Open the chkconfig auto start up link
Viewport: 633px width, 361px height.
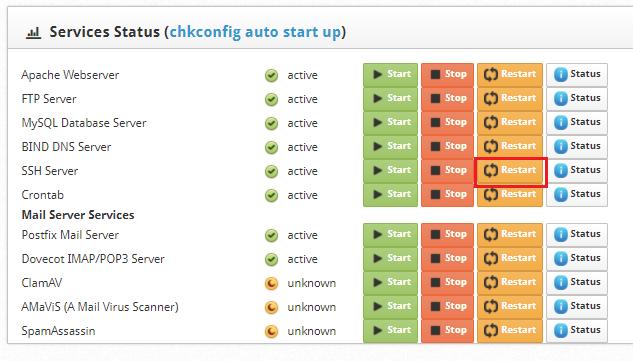[x=255, y=32]
